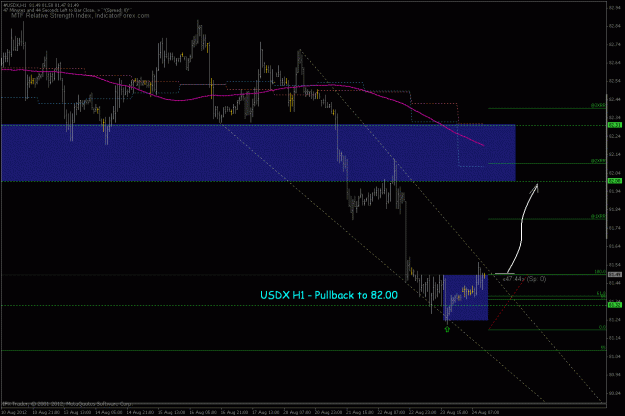Select the small blue rectangle over recent candles
The width and height of the screenshot is (625, 416).
(466, 297)
